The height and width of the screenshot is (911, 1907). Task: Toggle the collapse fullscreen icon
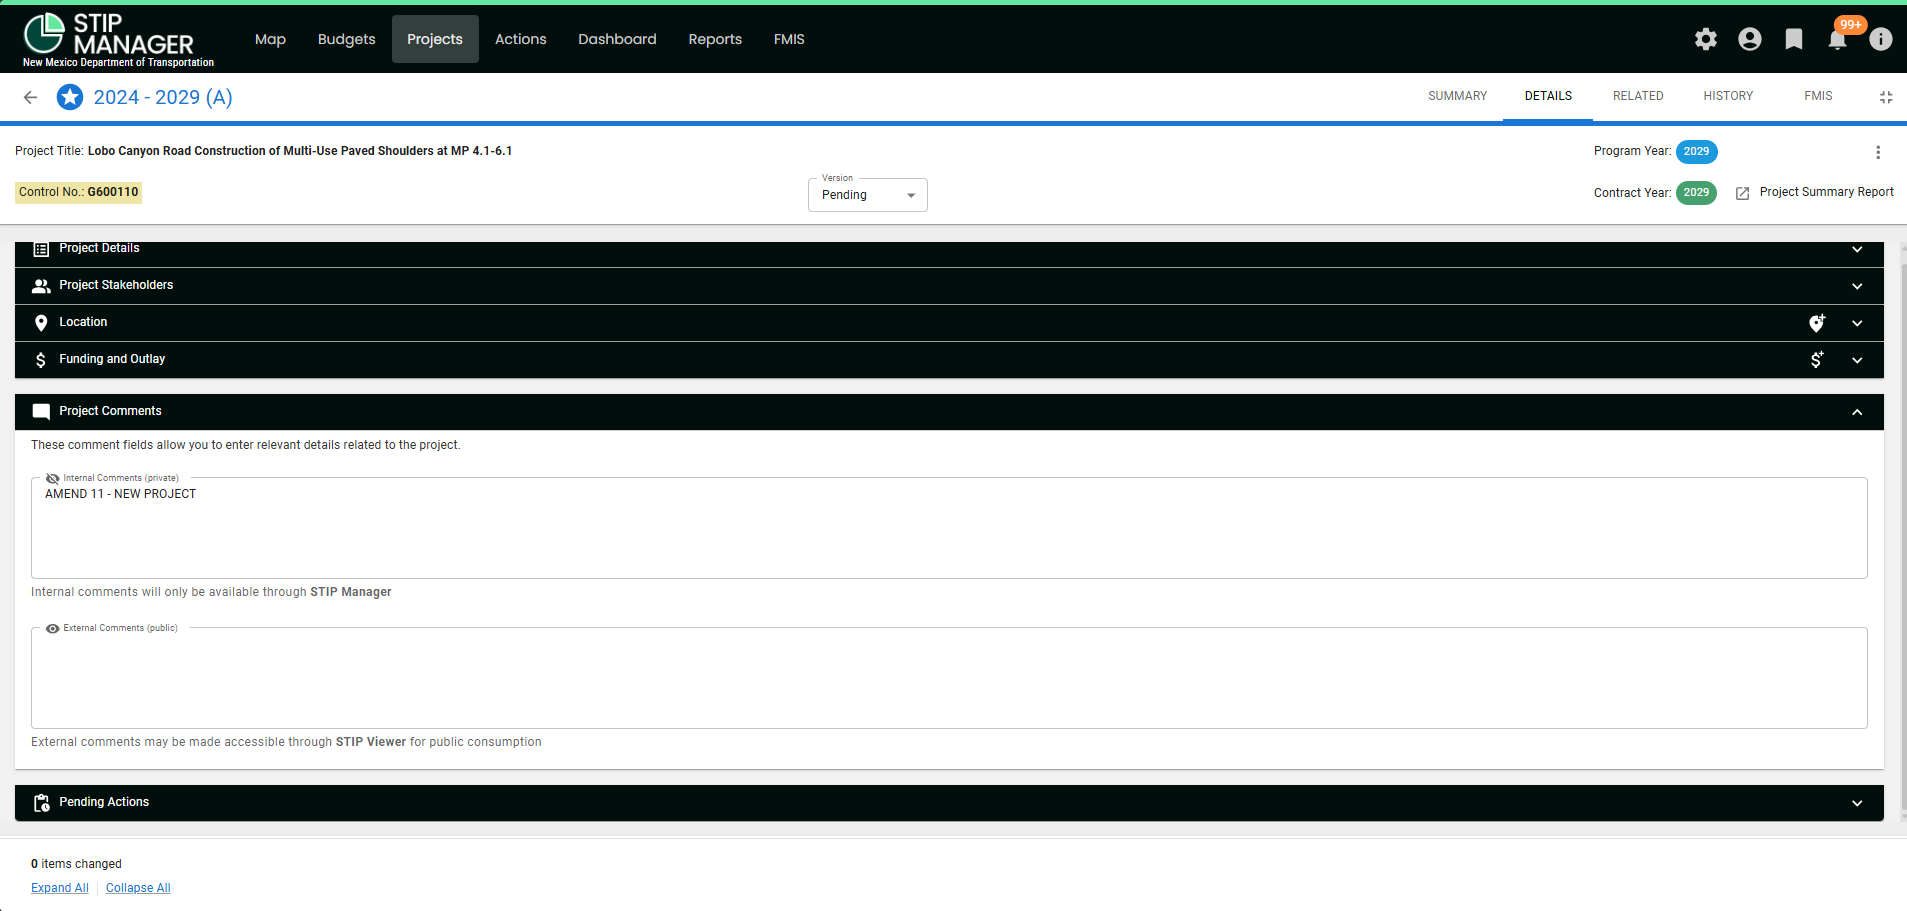coord(1886,97)
